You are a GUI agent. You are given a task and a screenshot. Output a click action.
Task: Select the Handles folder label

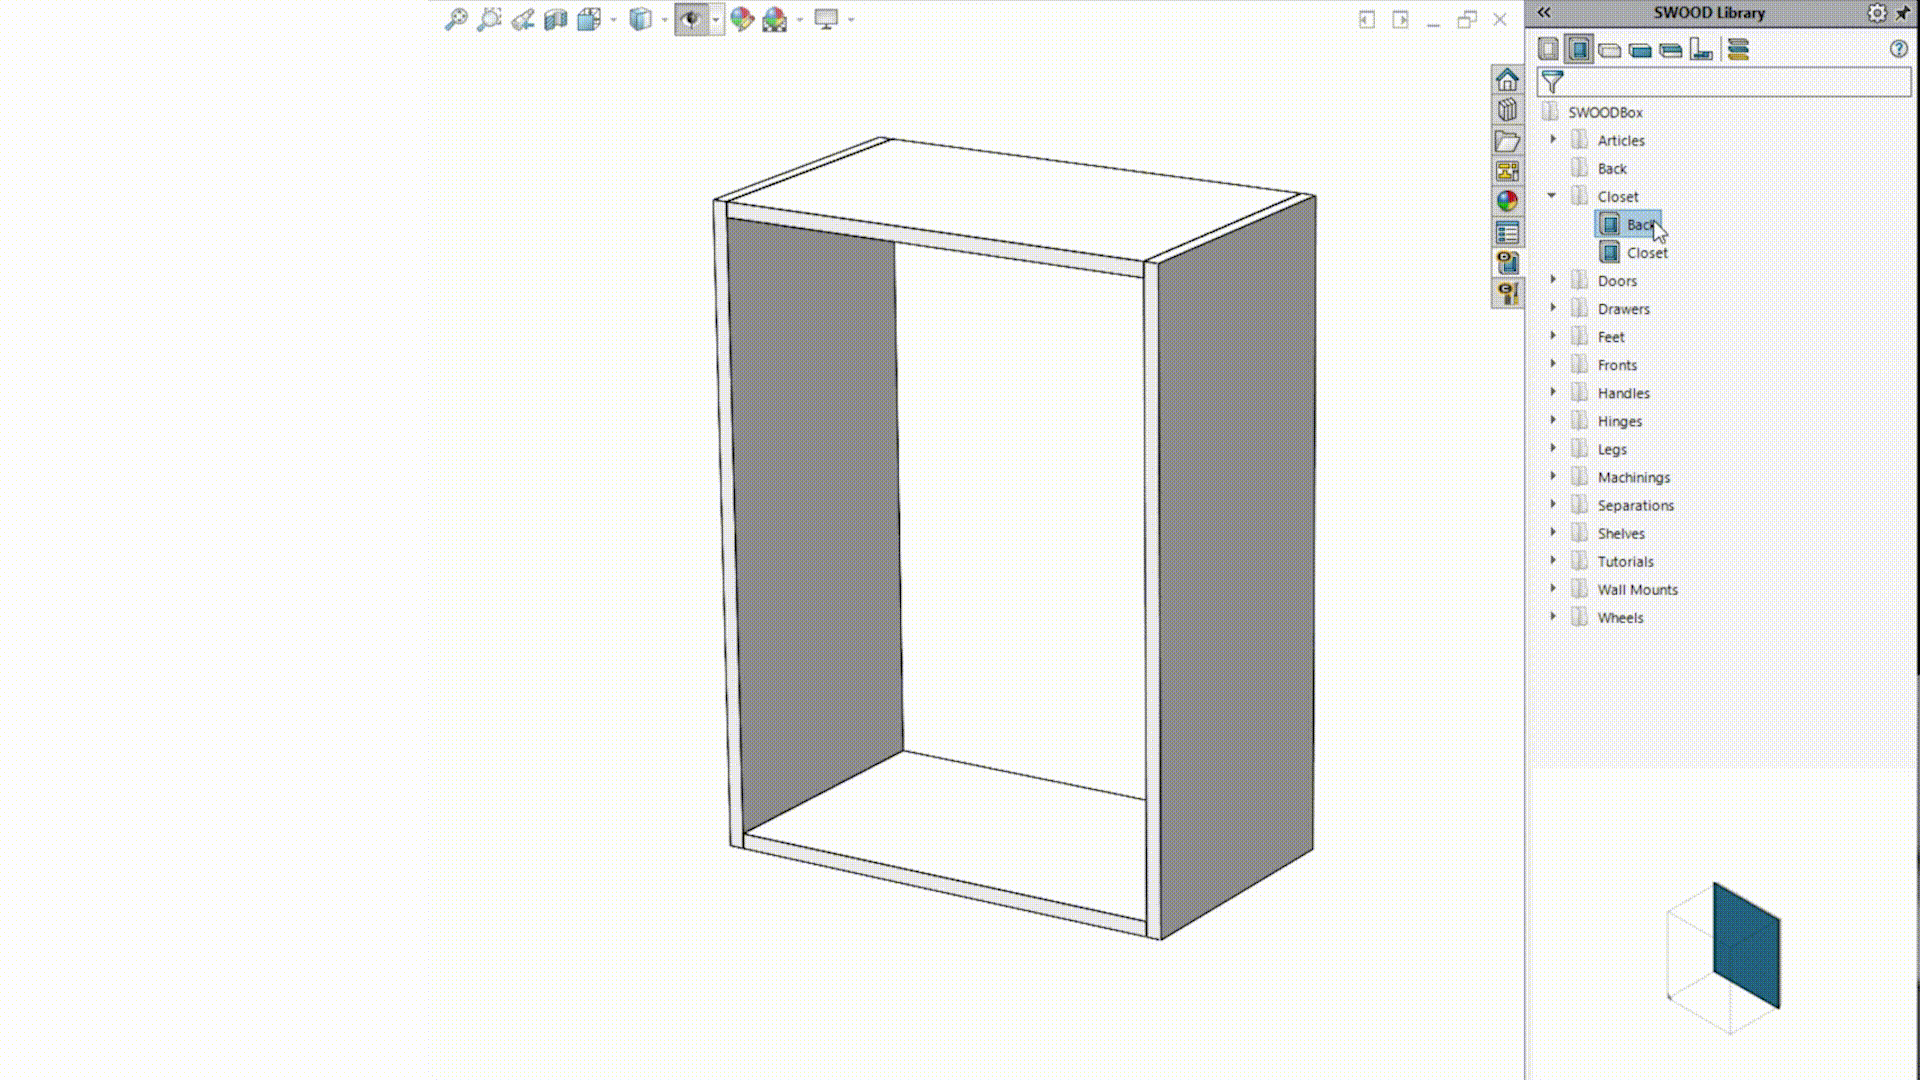pos(1623,393)
